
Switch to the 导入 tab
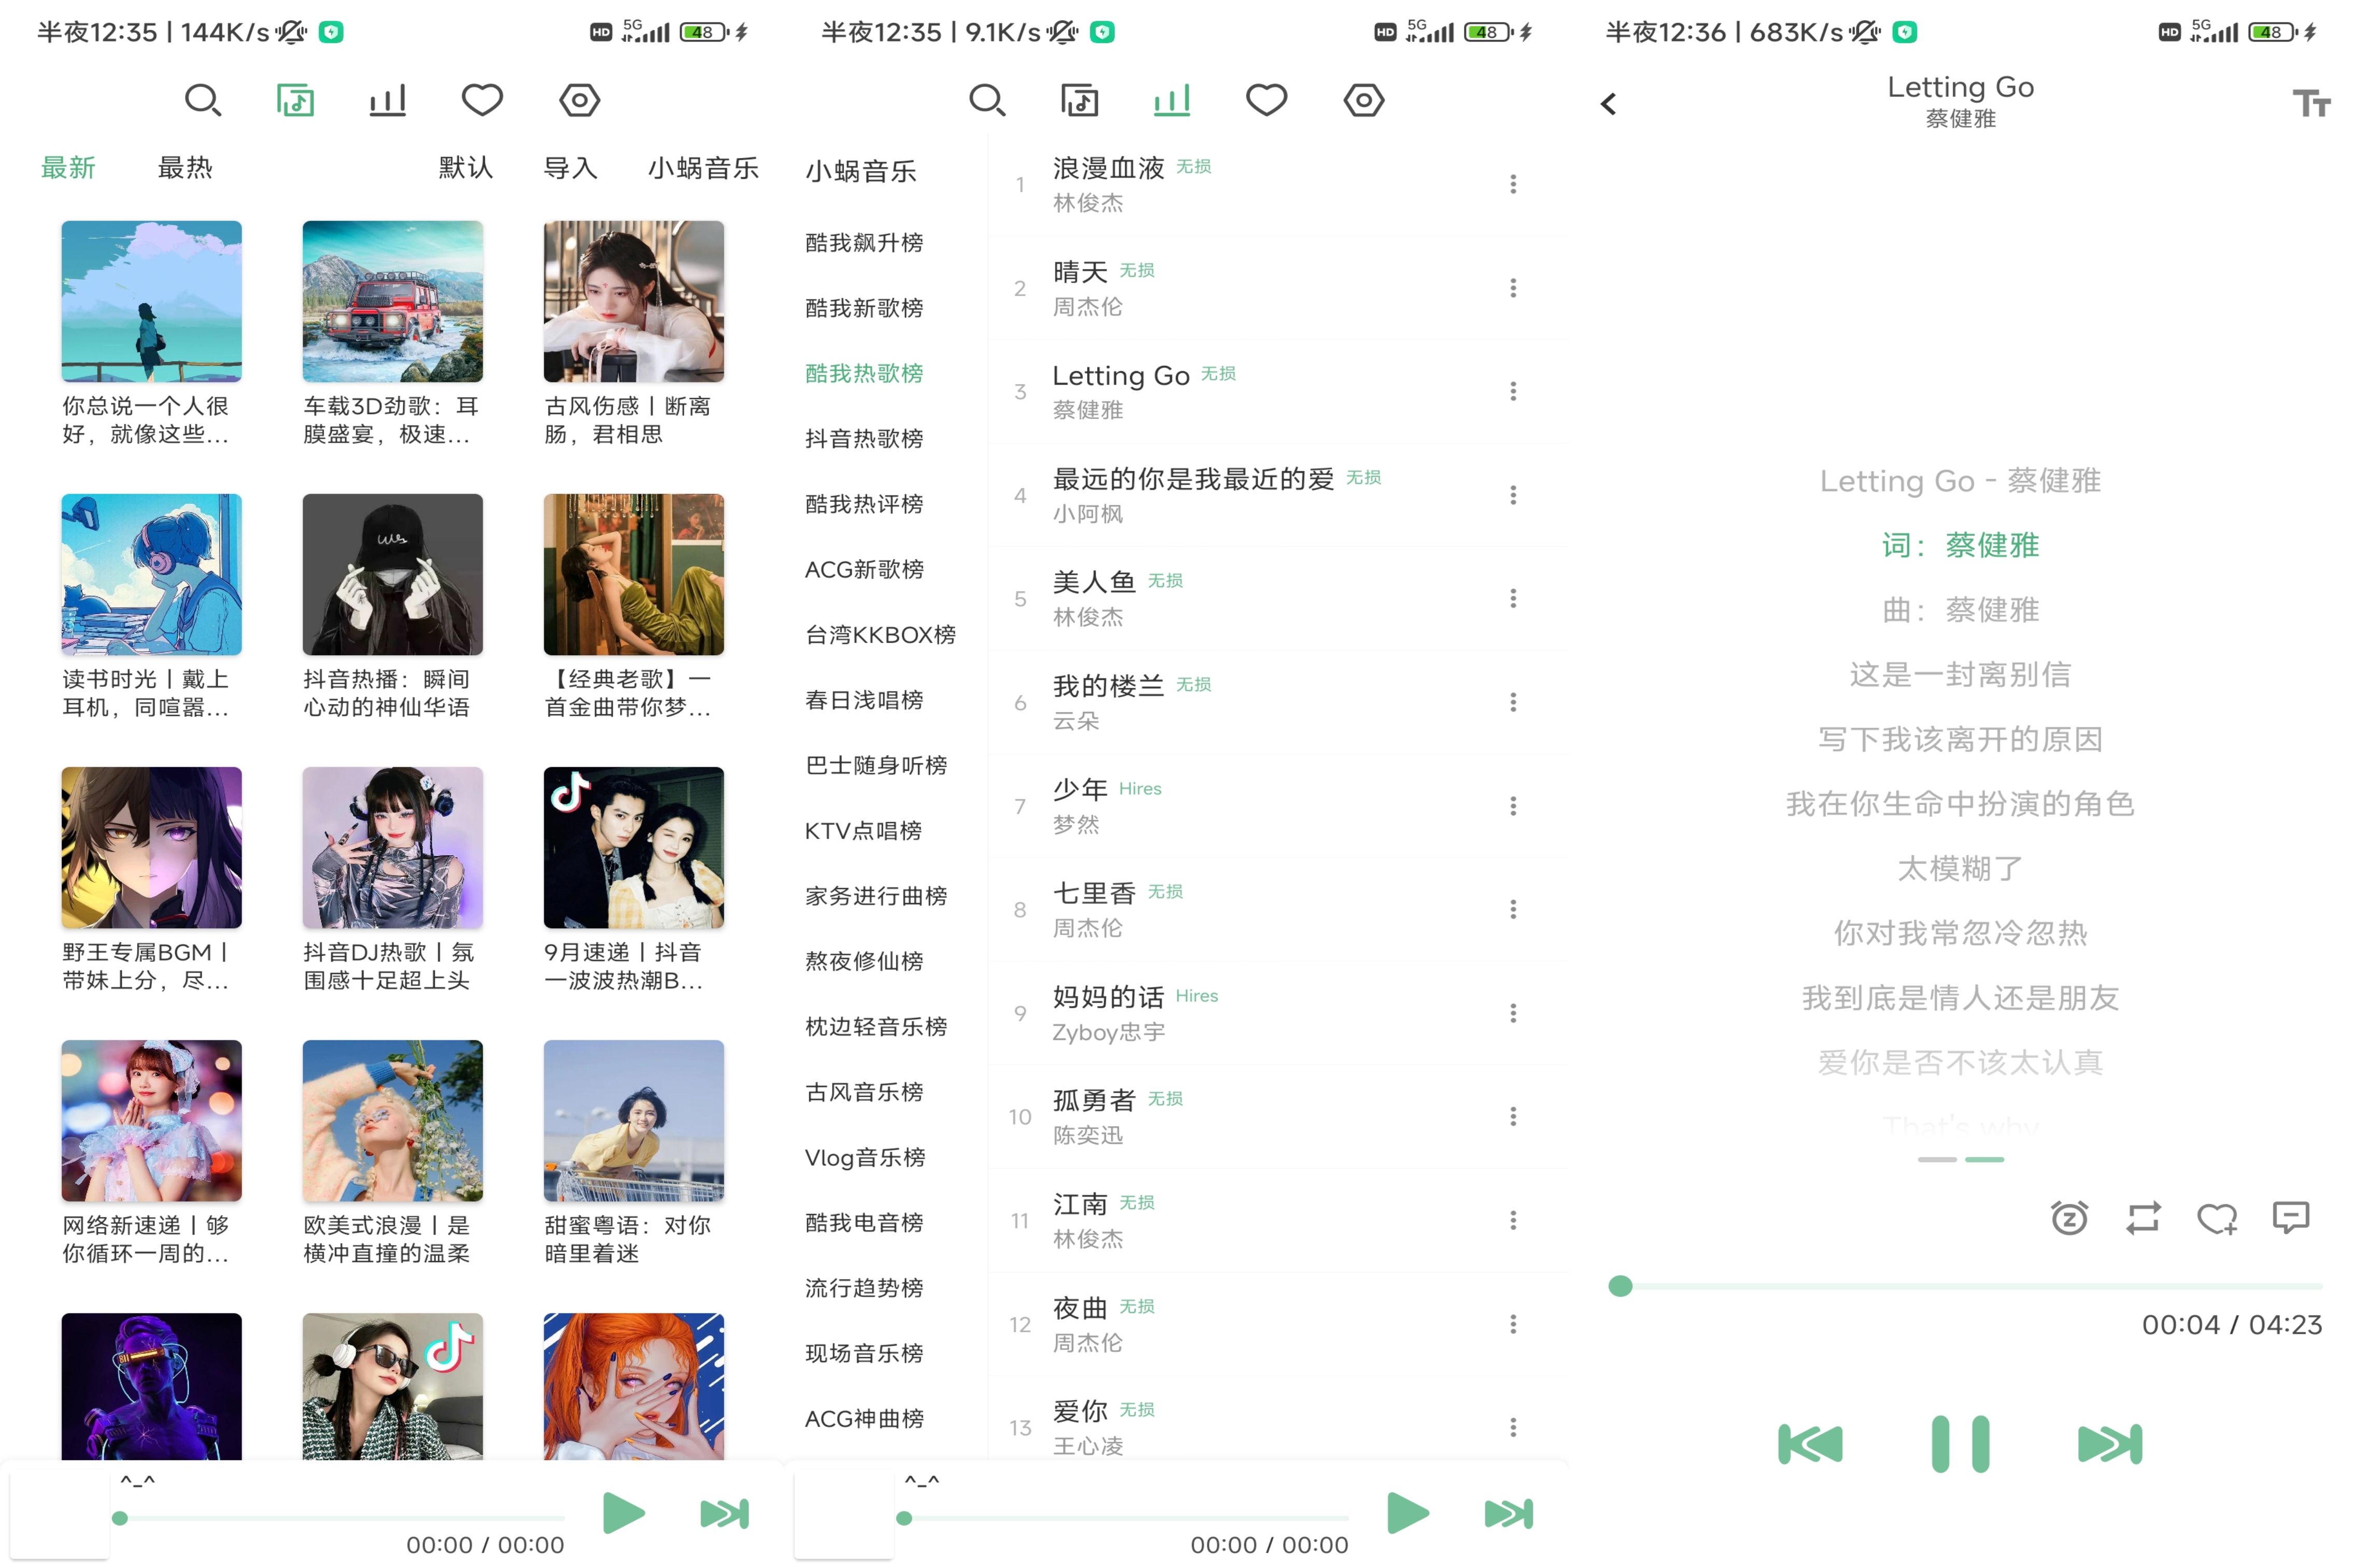point(571,167)
